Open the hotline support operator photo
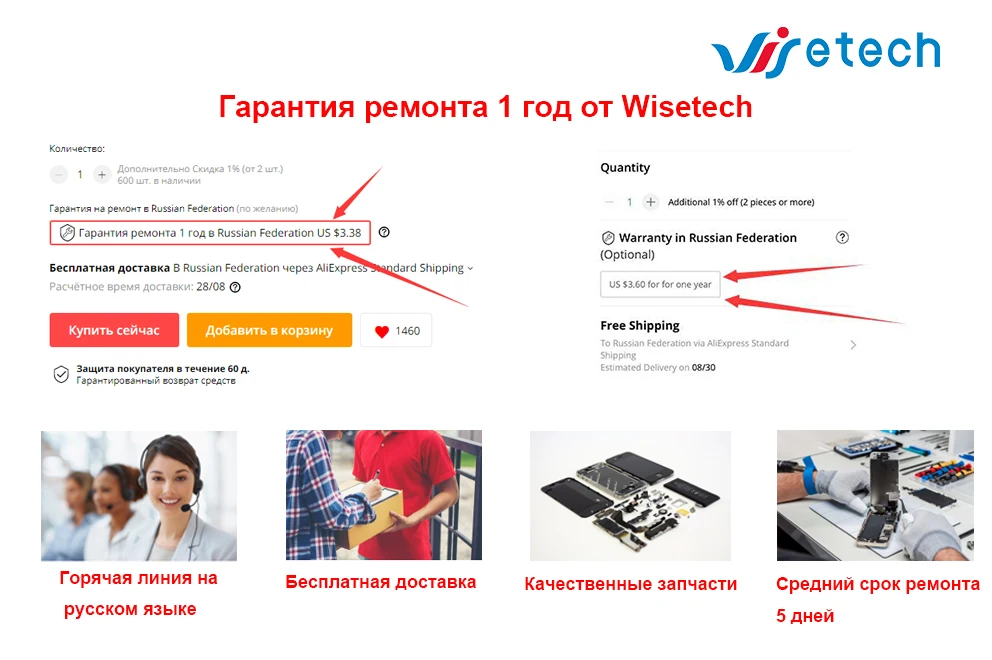992x660 pixels. point(139,495)
